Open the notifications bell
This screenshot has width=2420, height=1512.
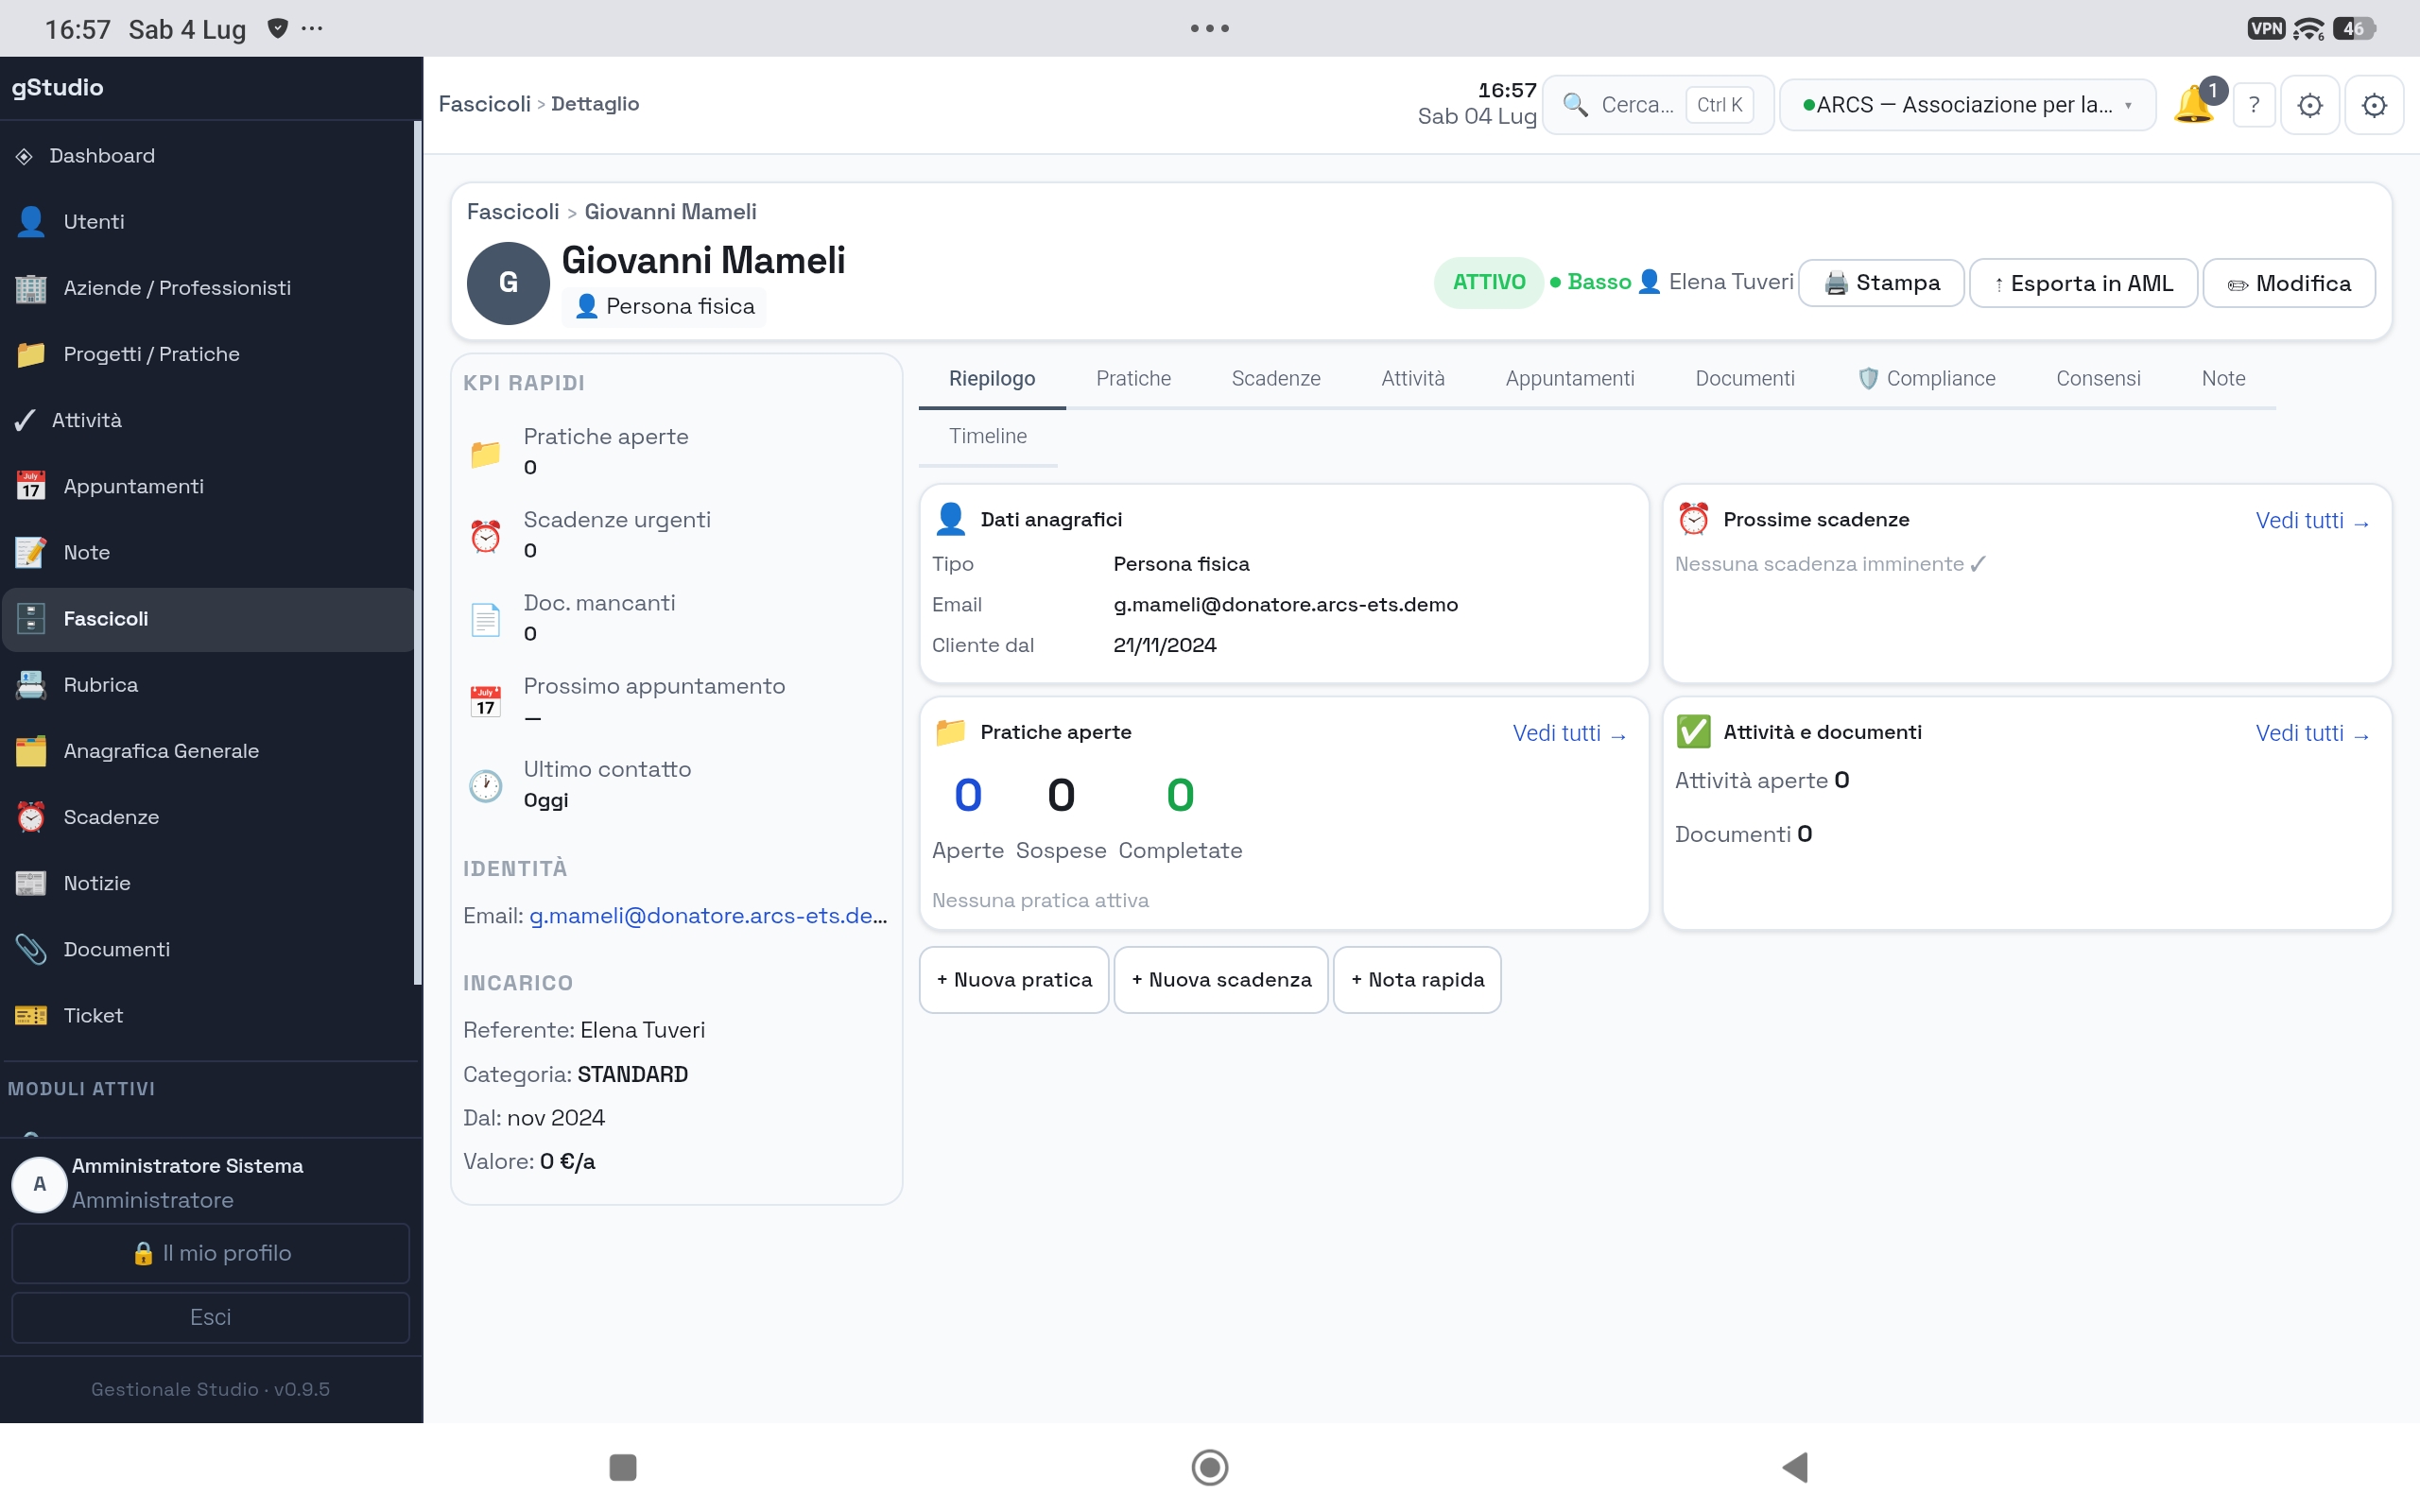pos(2194,104)
